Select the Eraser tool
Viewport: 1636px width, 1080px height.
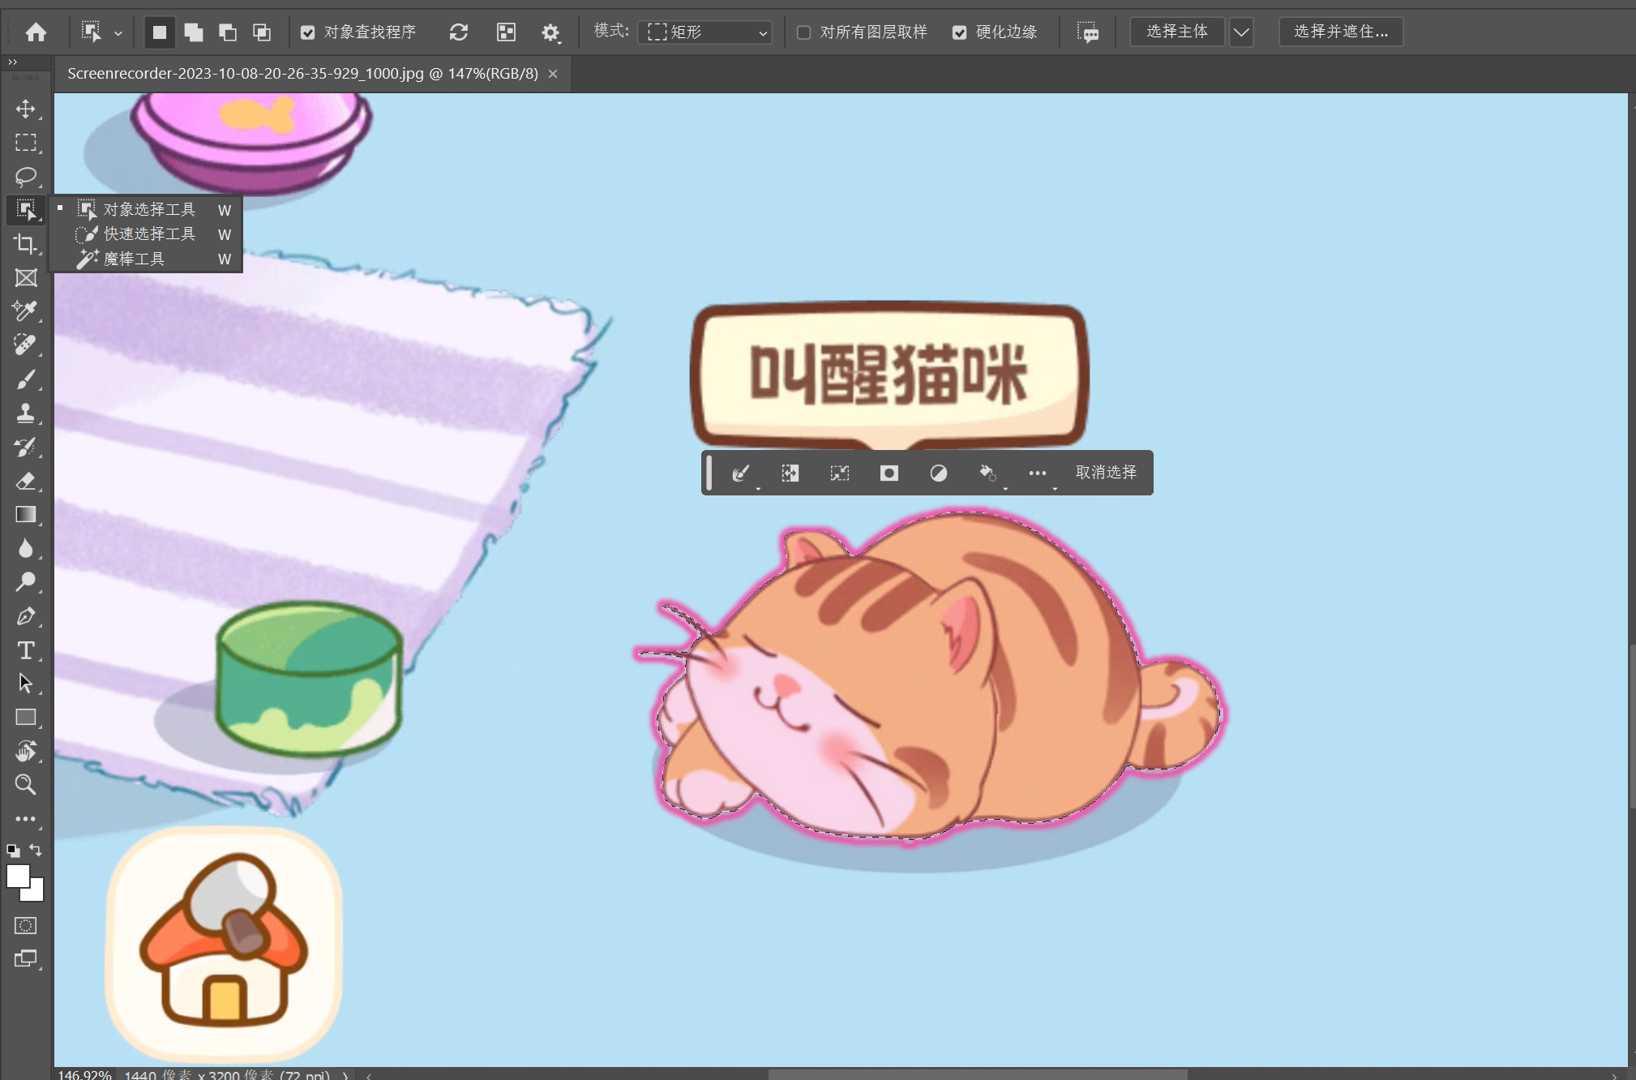click(26, 481)
